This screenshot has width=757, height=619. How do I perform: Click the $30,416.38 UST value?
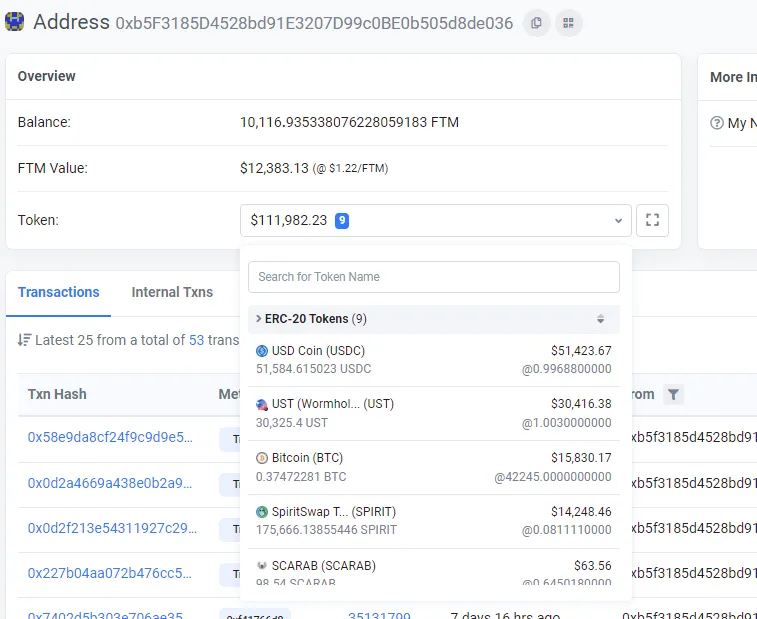(x=581, y=404)
